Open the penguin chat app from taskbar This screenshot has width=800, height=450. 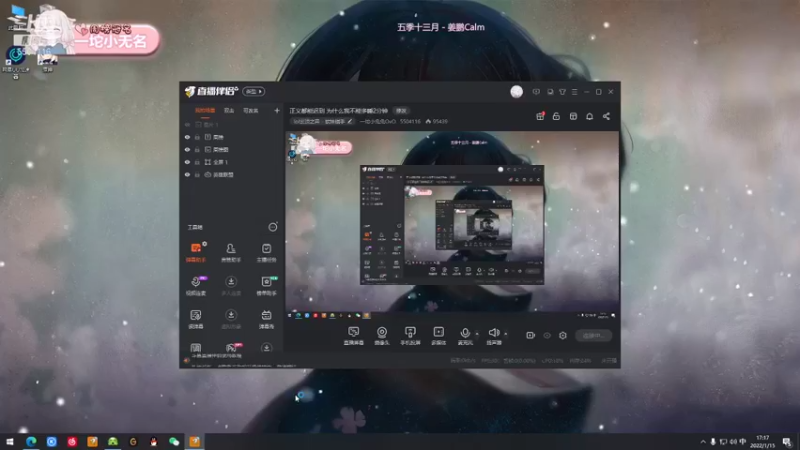coord(153,441)
